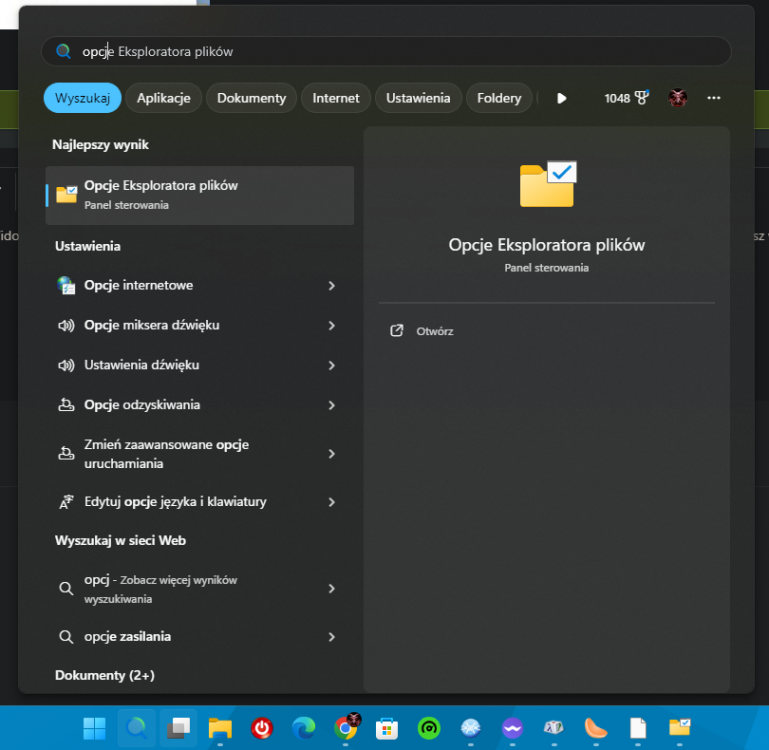769x750 pixels.
Task: Select the Dokumenty filter tab
Action: [x=251, y=98]
